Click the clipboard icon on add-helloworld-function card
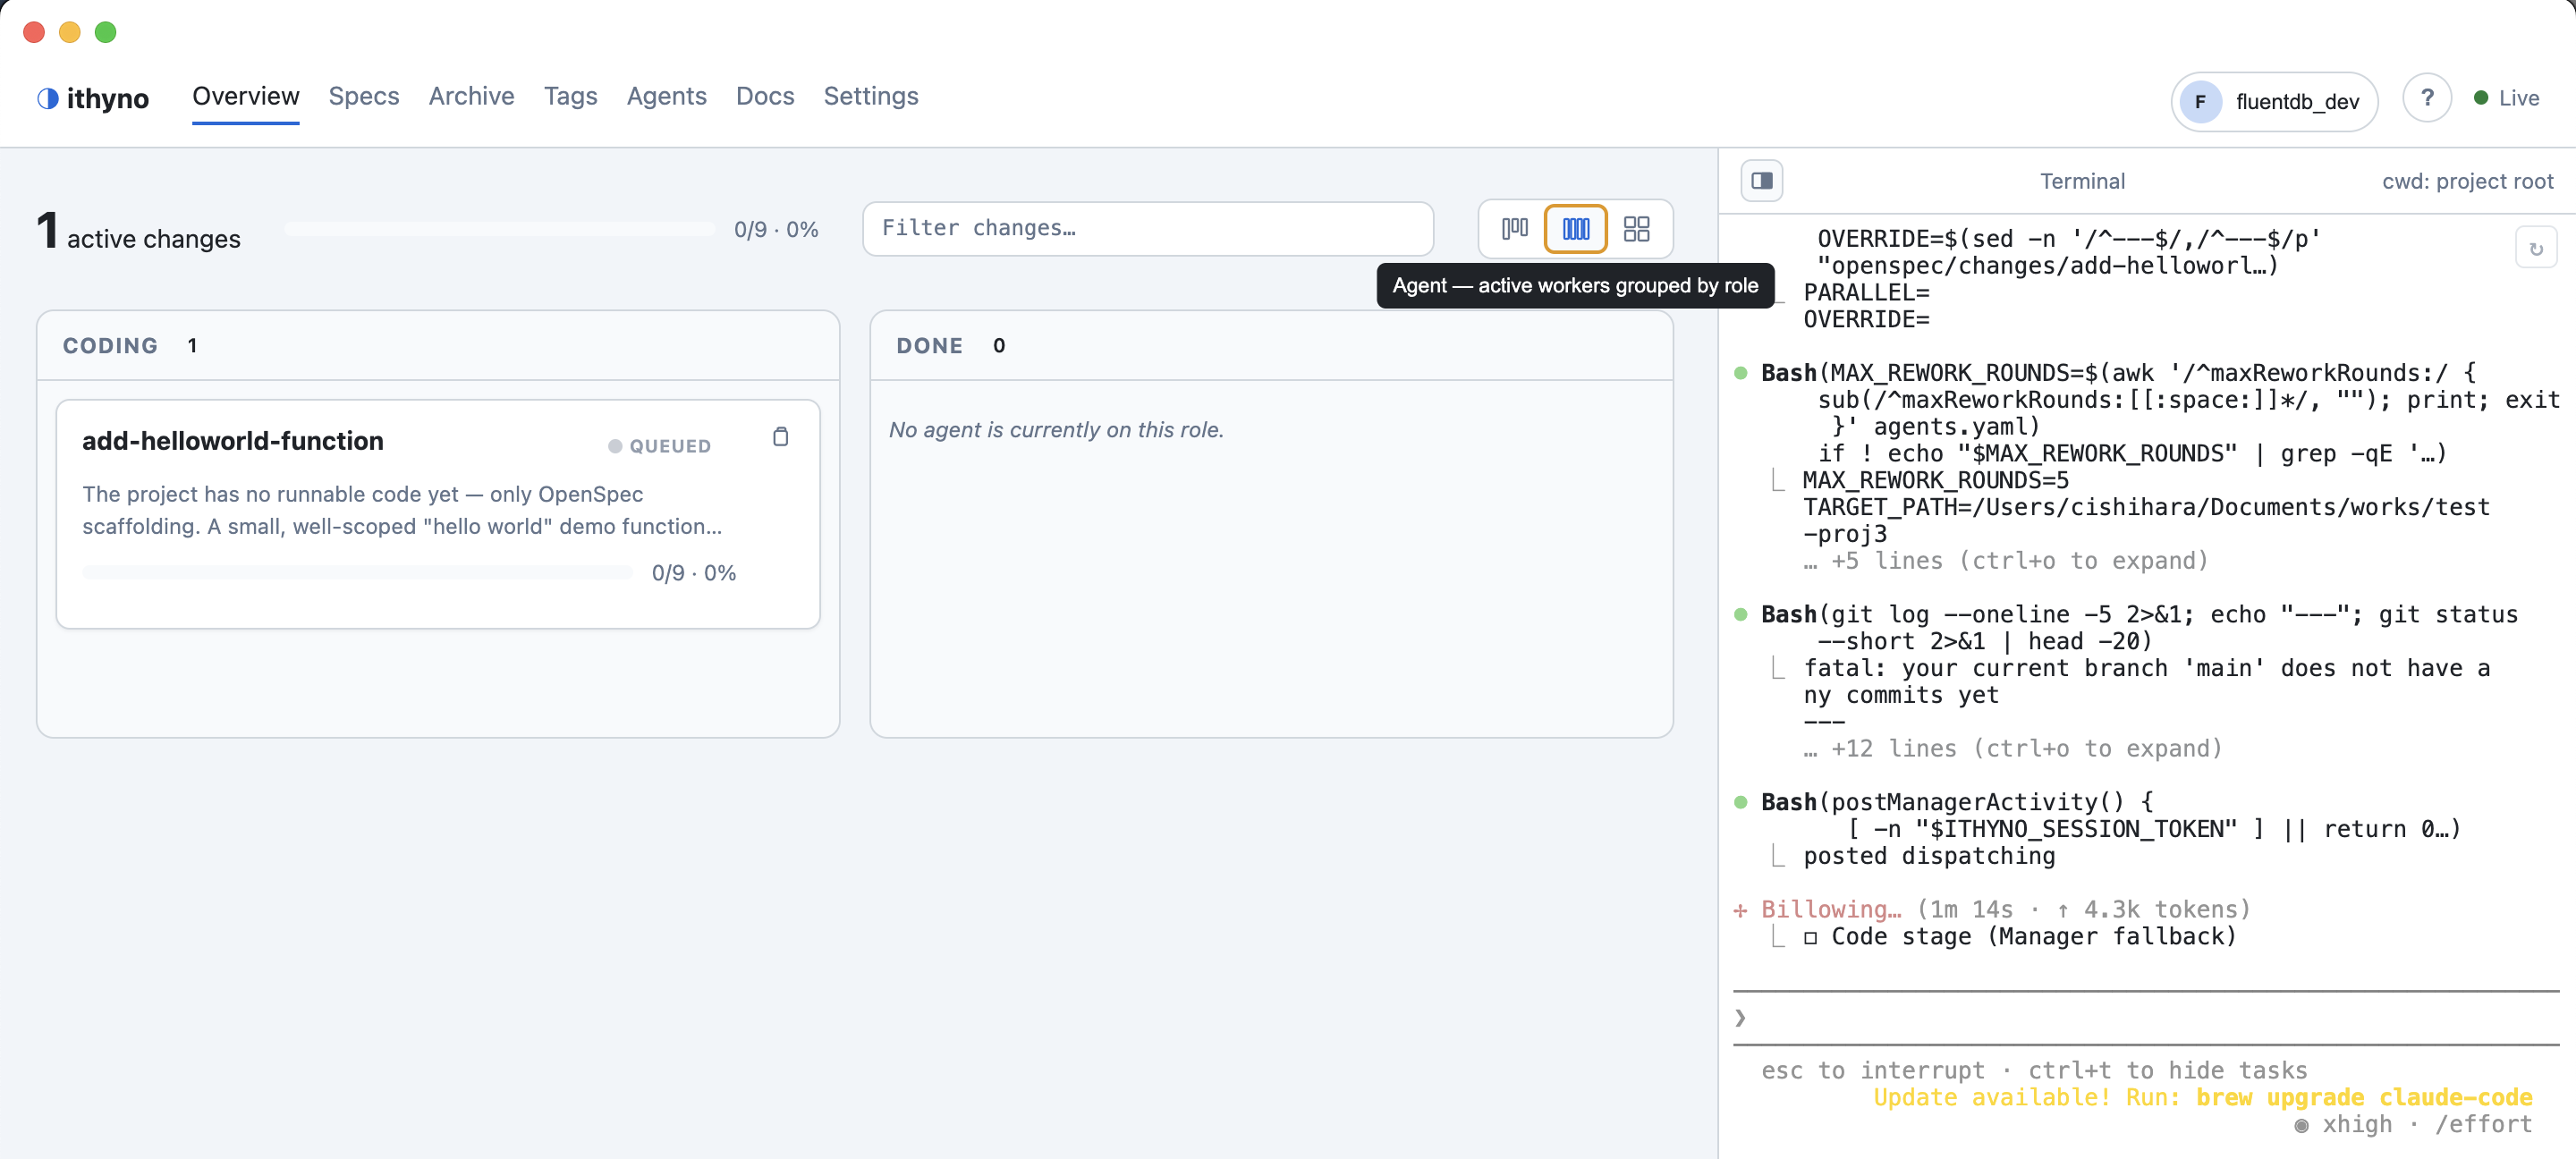The image size is (2576, 1159). [780, 437]
